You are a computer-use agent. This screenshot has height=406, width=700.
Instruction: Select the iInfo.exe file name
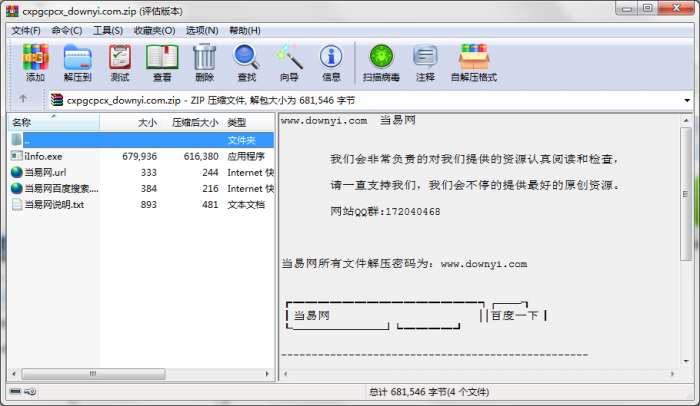click(x=43, y=156)
